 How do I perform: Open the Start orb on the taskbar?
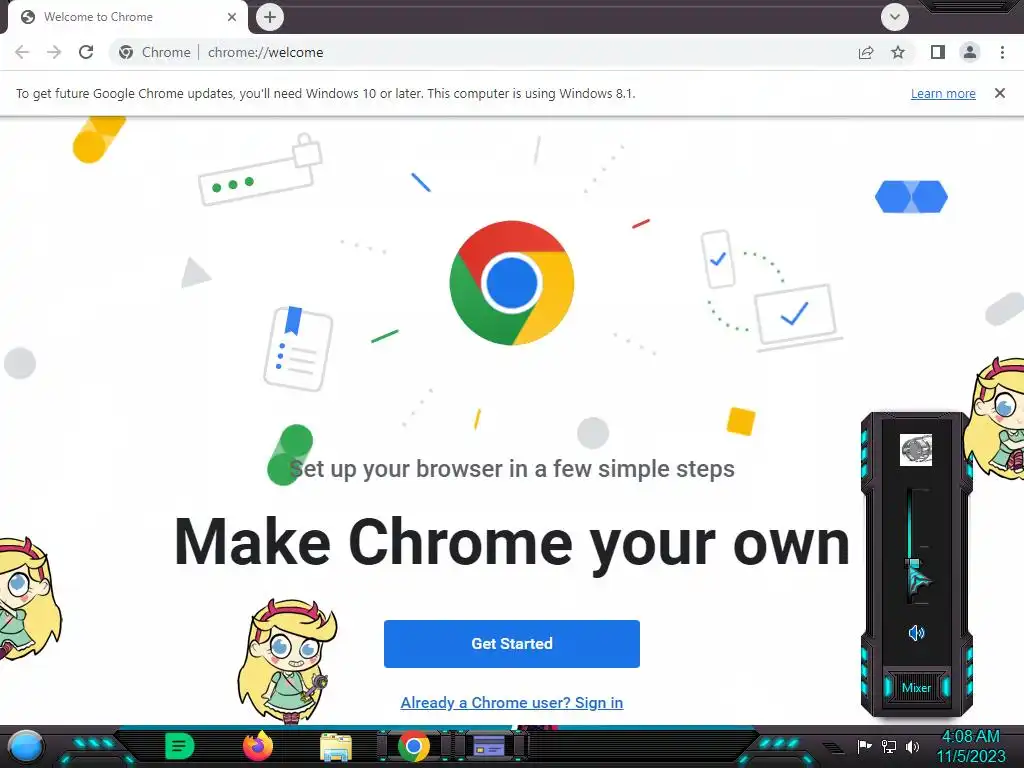click(x=26, y=746)
